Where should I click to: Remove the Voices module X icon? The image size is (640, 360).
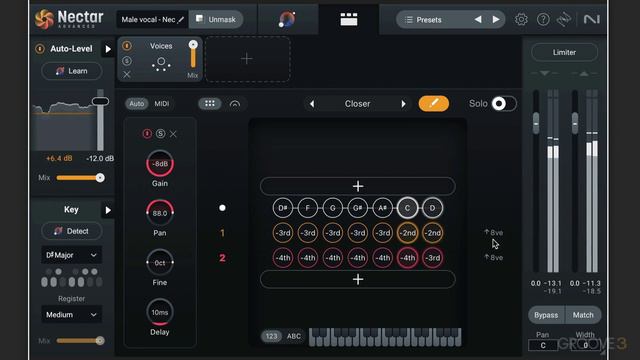(x=127, y=75)
